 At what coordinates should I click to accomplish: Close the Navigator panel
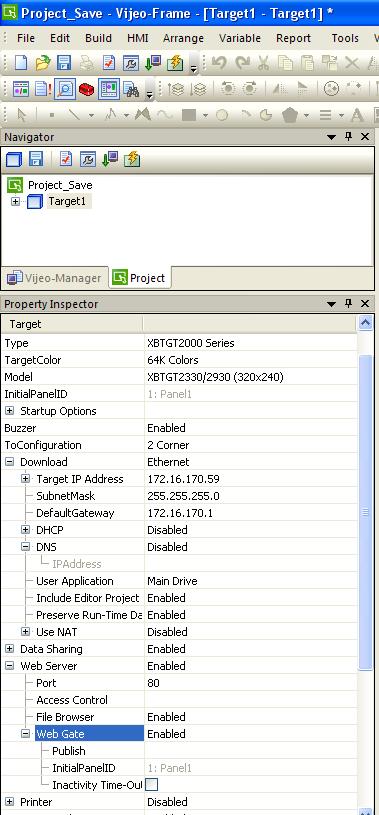365,137
